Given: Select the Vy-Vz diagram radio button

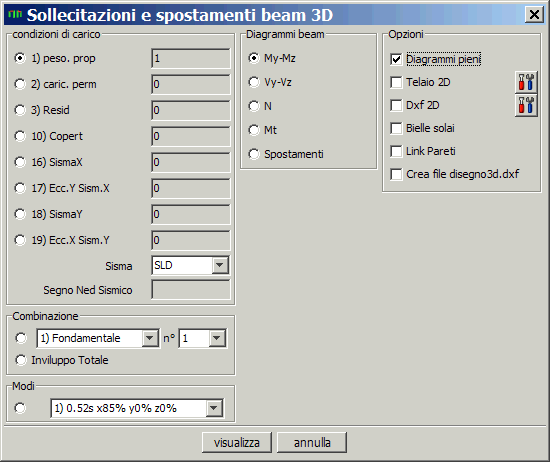Looking at the screenshot, I should coord(254,82).
